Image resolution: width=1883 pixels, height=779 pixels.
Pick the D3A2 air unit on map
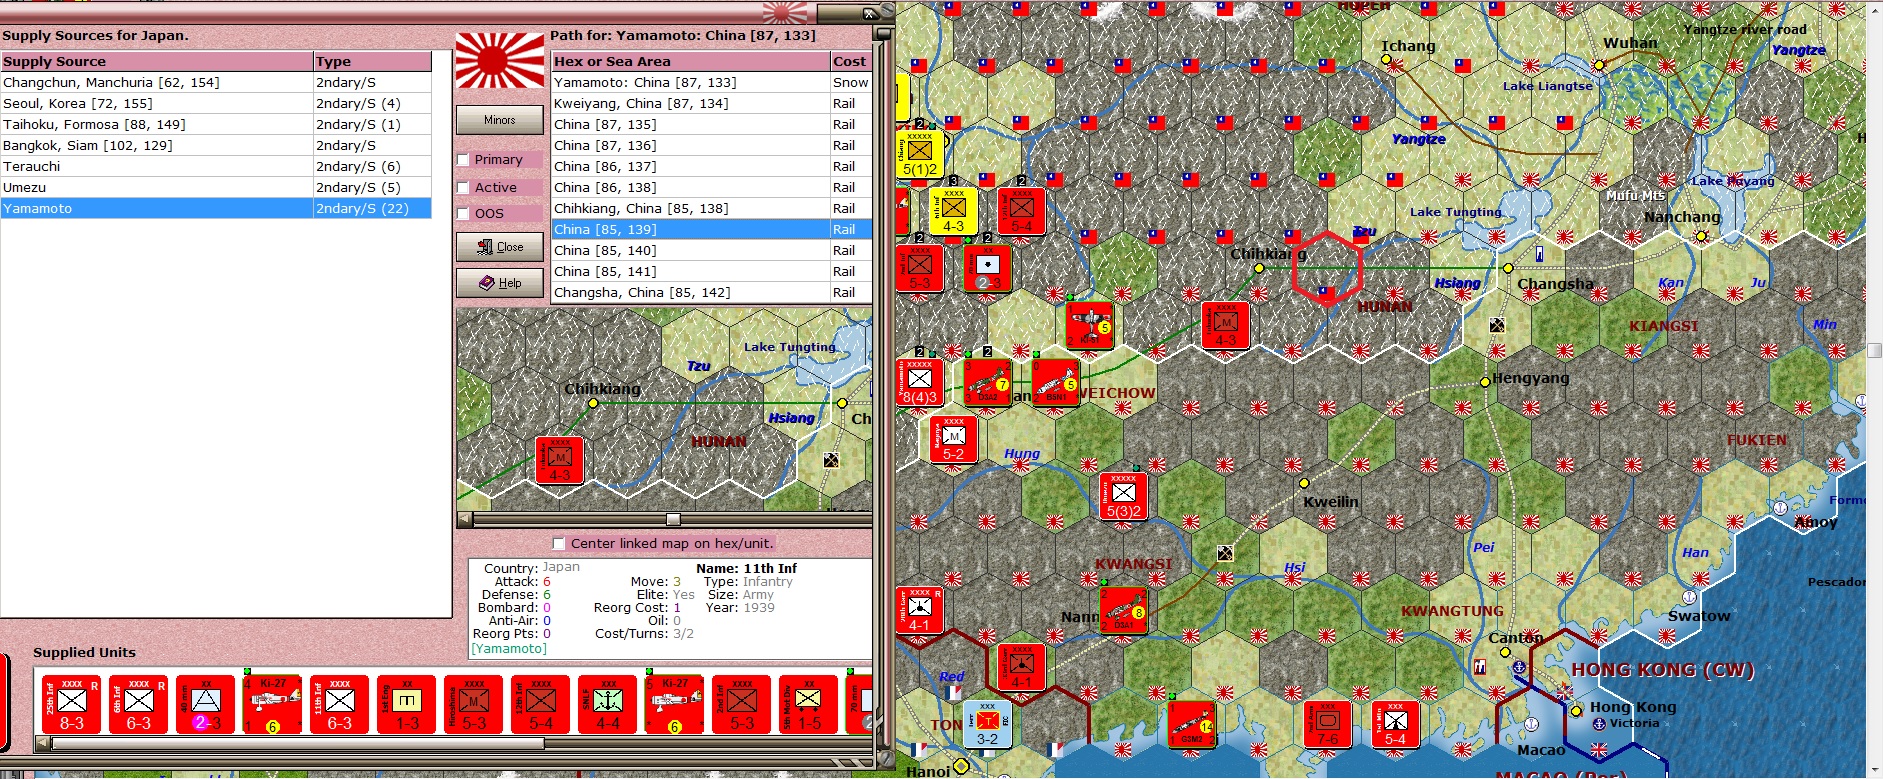point(987,383)
